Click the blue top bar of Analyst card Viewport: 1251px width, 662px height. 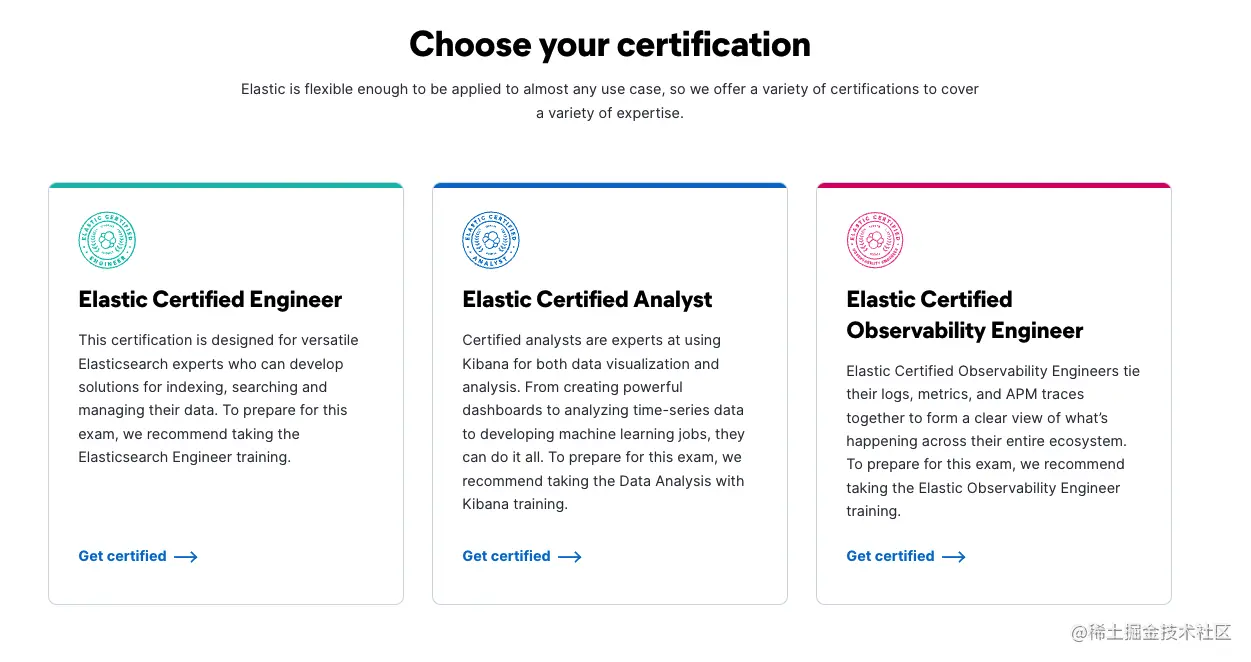tap(610, 185)
